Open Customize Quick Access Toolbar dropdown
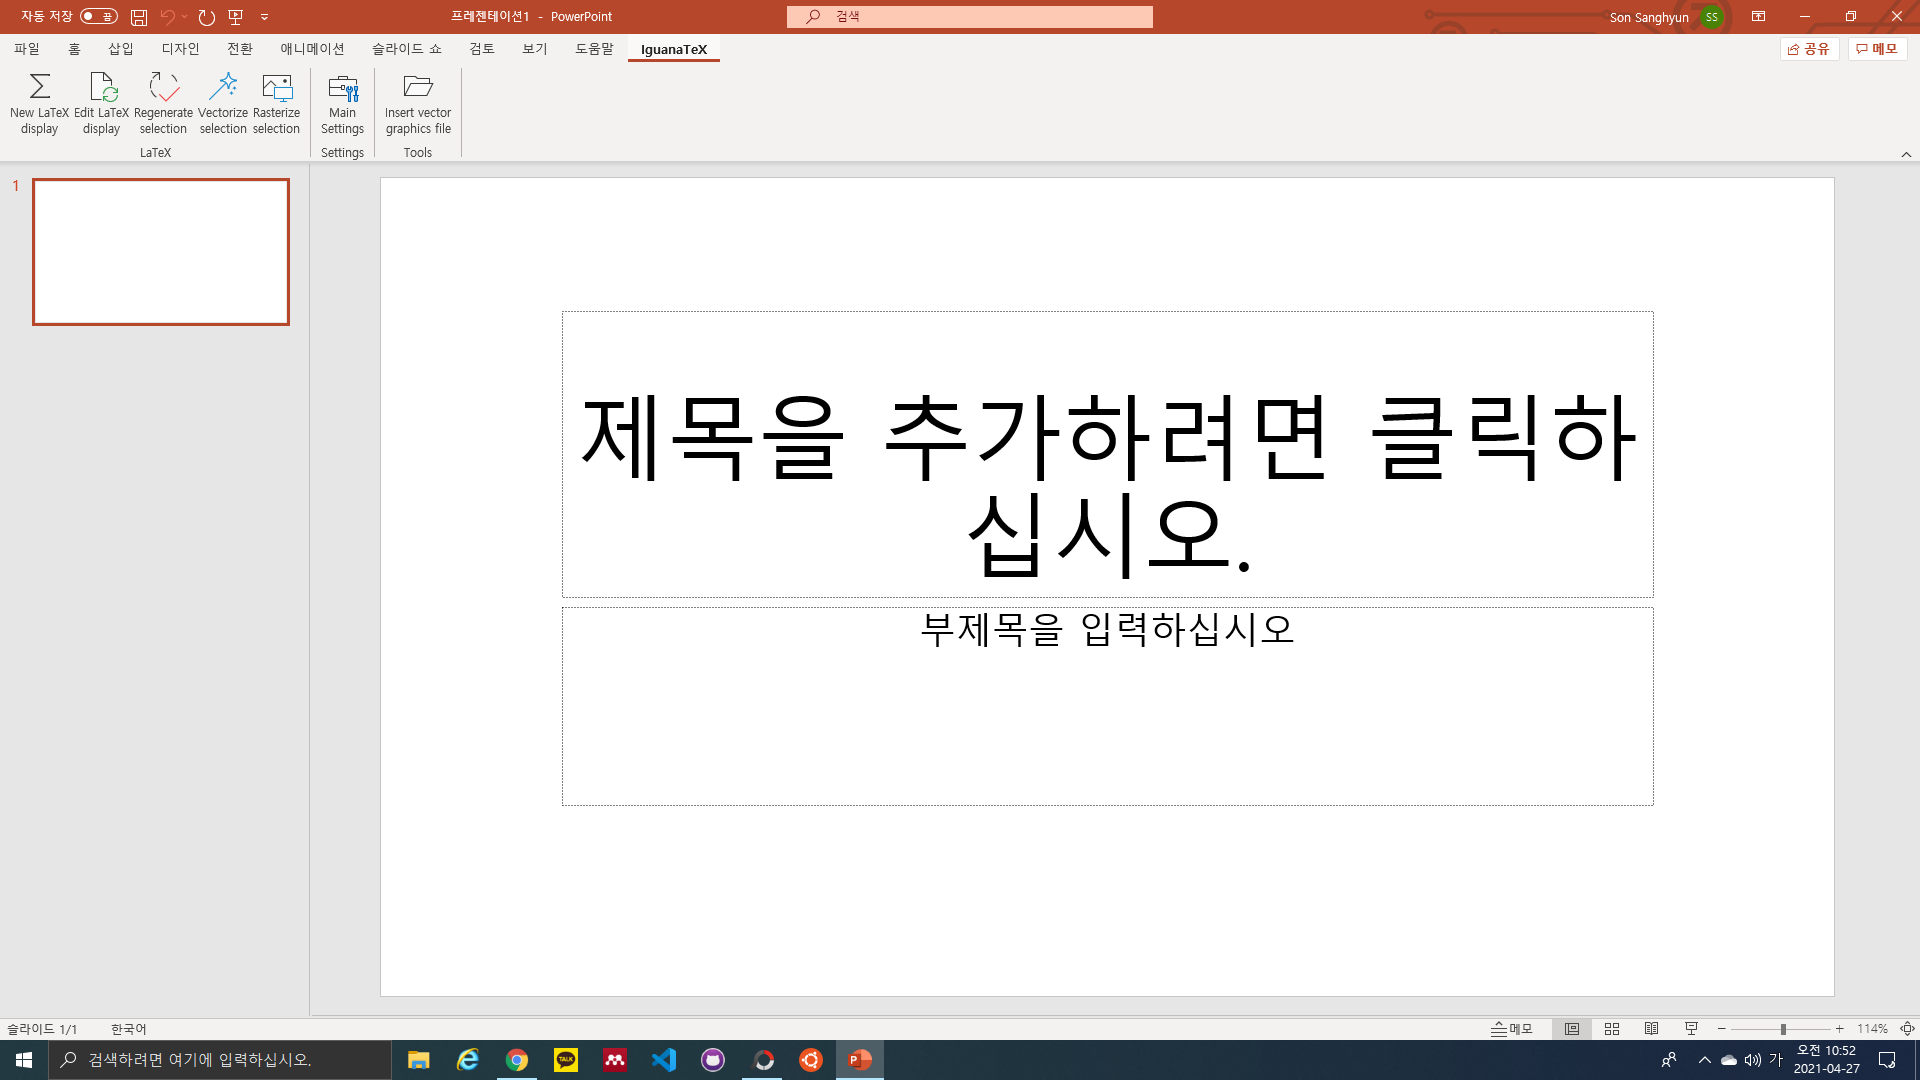Viewport: 1920px width, 1080px height. [x=265, y=17]
